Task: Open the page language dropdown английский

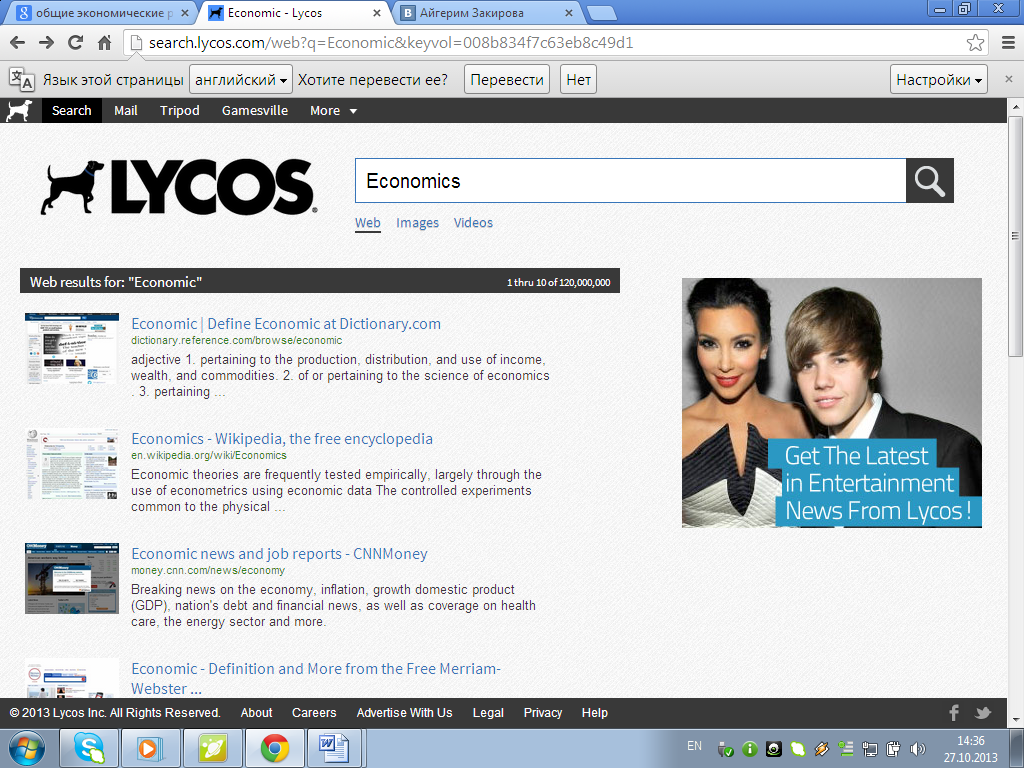Action: tap(241, 80)
